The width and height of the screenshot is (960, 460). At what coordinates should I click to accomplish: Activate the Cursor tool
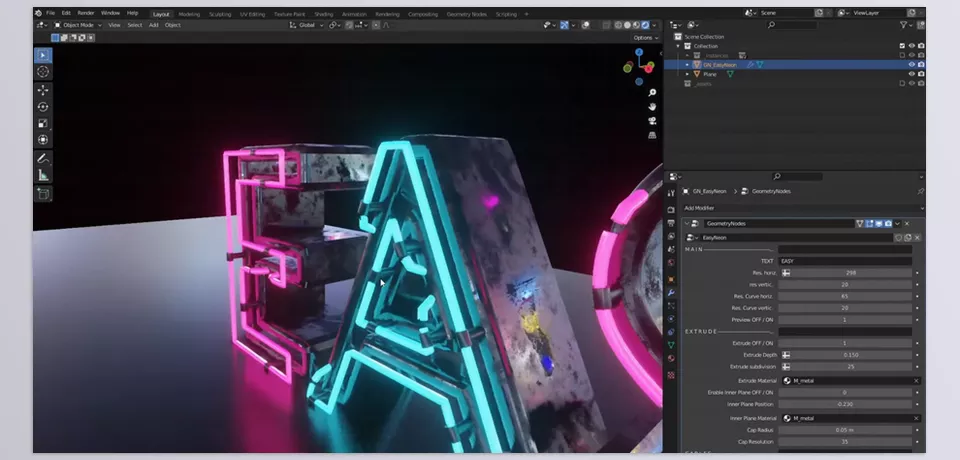pyautogui.click(x=43, y=72)
